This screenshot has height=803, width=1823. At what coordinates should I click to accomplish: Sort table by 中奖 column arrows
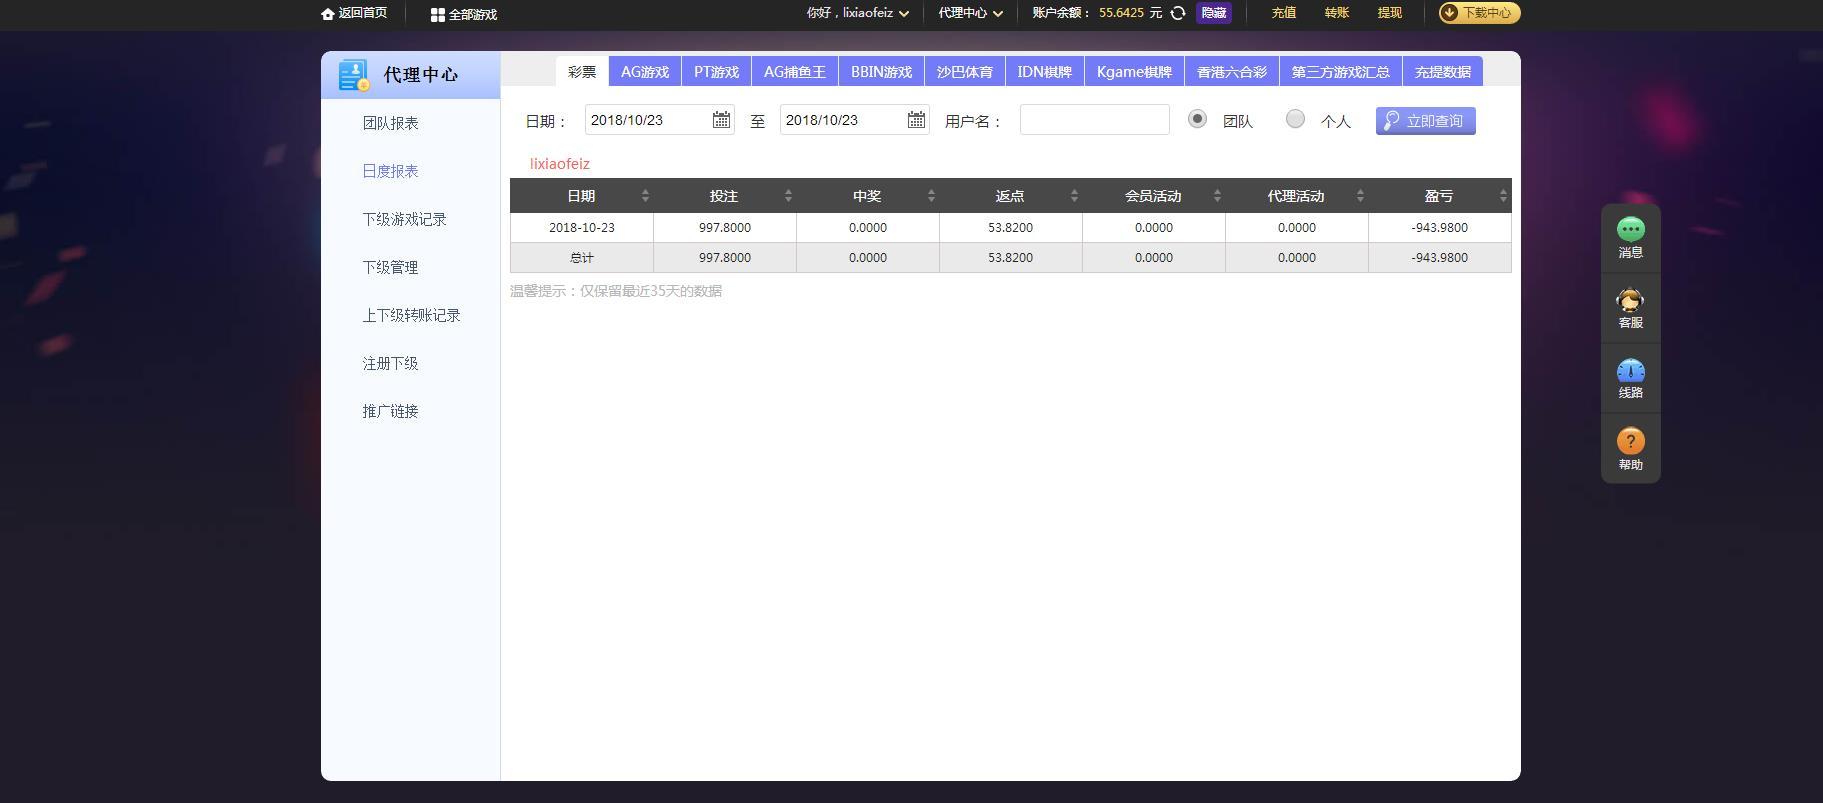(x=931, y=196)
